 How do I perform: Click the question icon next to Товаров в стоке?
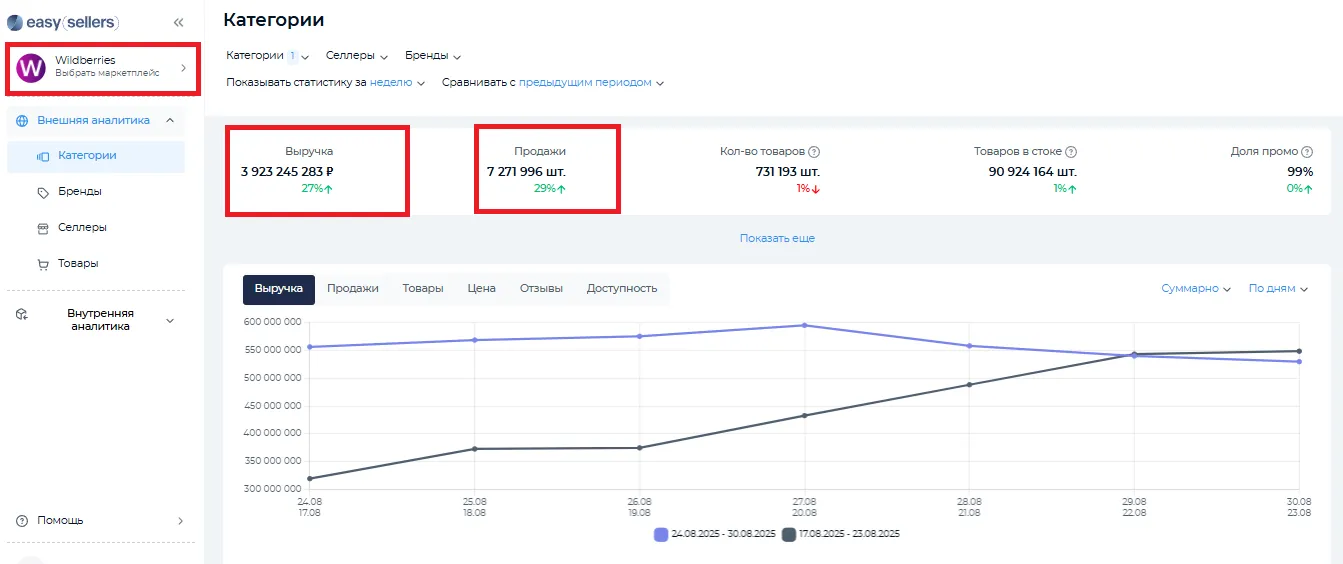coord(1071,152)
